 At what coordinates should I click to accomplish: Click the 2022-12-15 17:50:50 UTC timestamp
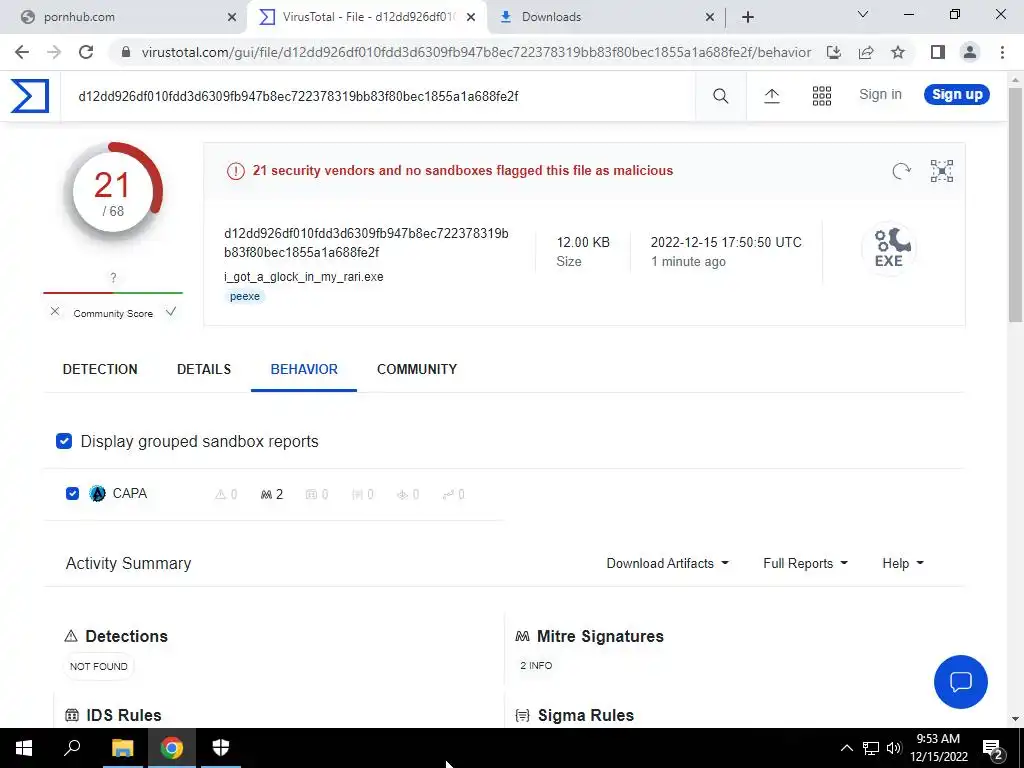click(726, 242)
